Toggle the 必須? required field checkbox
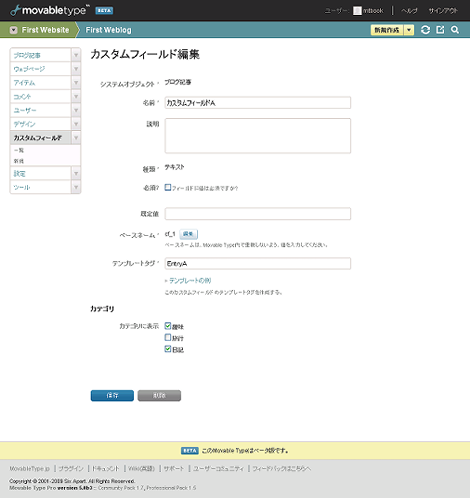This screenshot has height=498, width=470. (168, 187)
